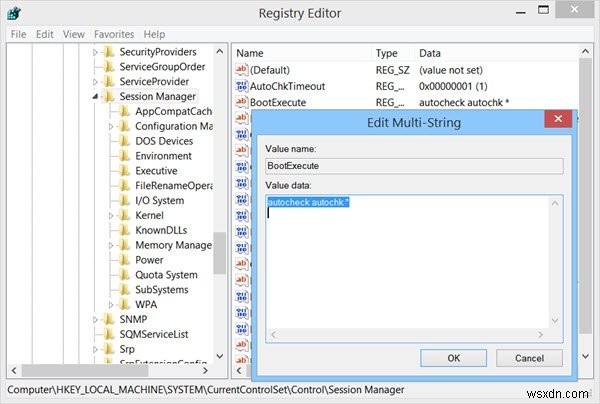The height and width of the screenshot is (404, 600).
Task: Select the Session Manager folder icon
Action: [109, 96]
